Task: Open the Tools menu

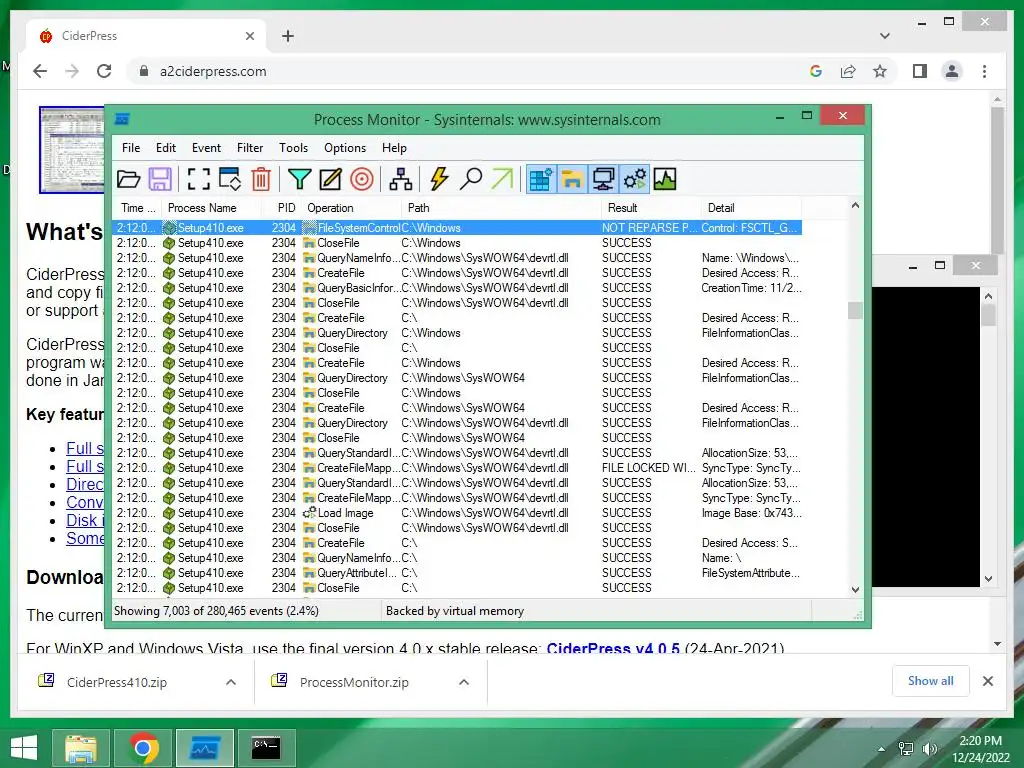Action: coord(293,148)
